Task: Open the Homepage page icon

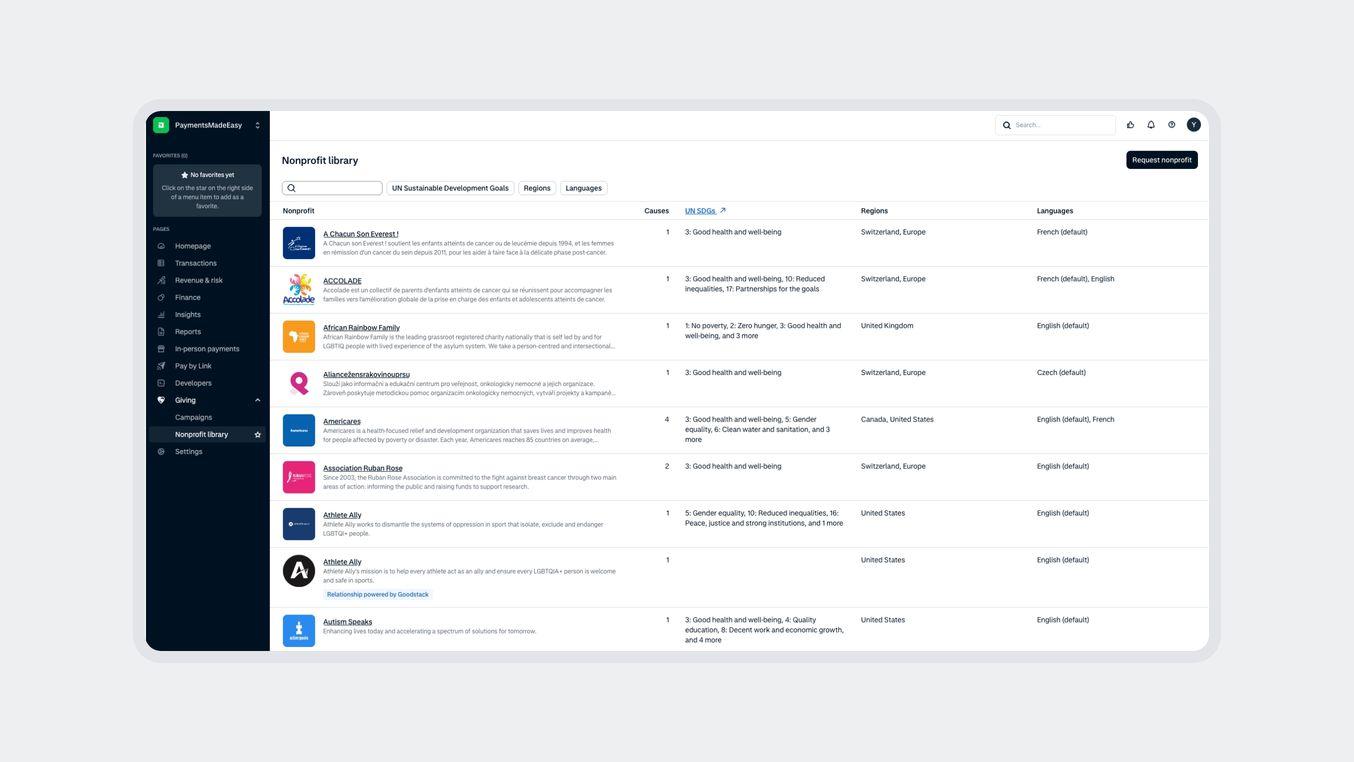Action: click(159, 244)
